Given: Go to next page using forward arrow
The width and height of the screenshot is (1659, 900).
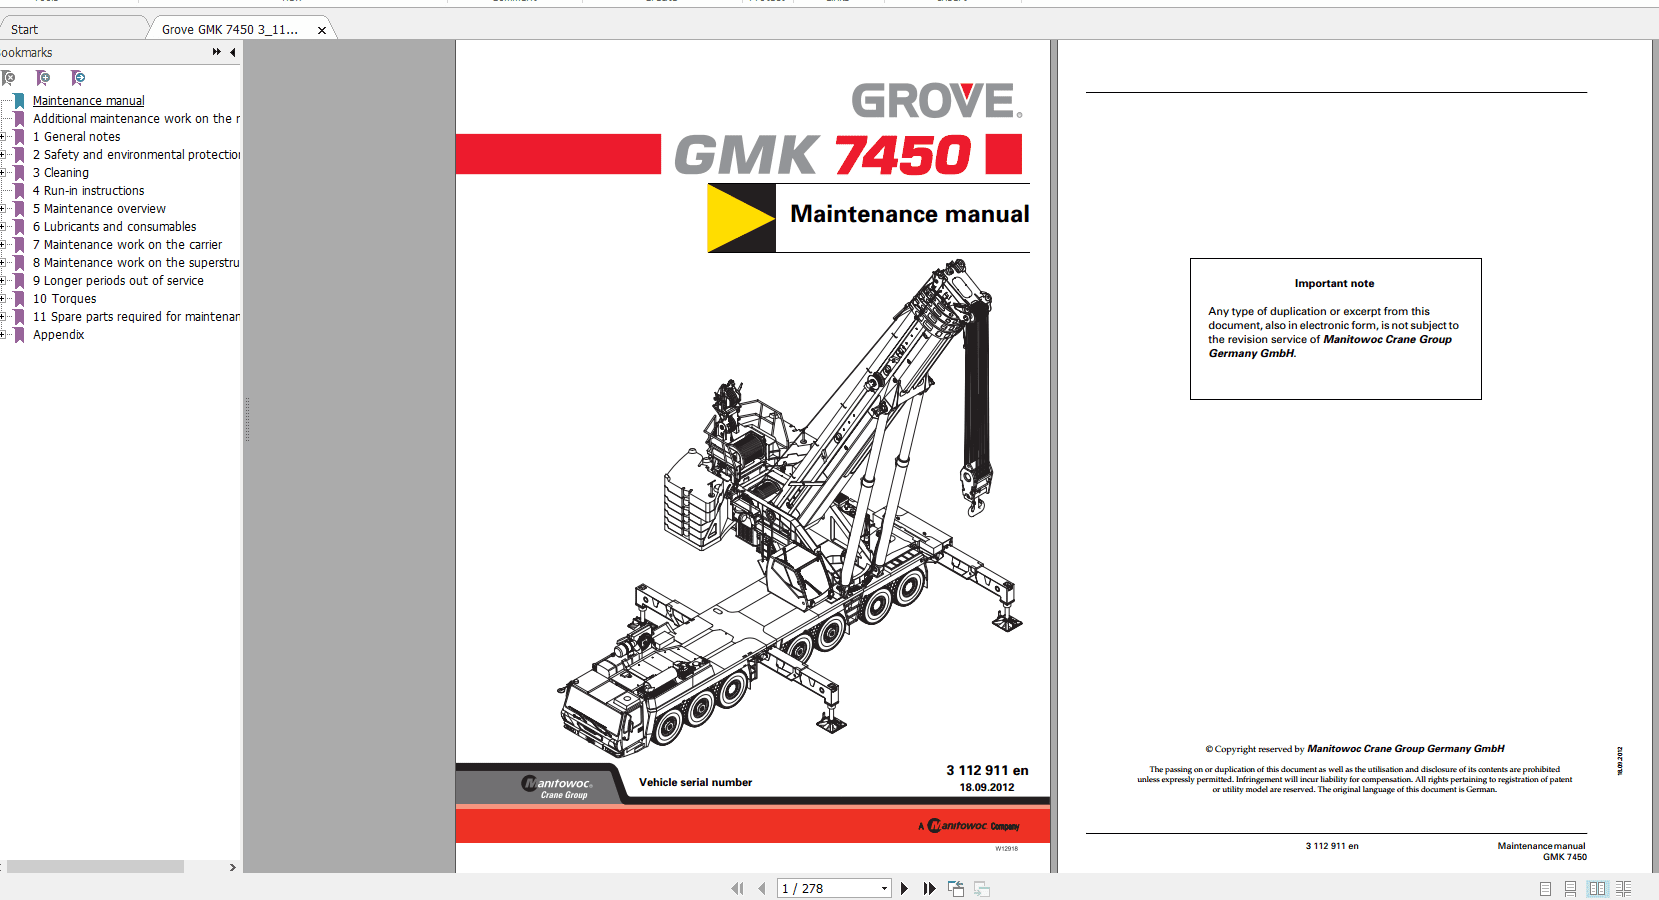Looking at the screenshot, I should click(904, 888).
